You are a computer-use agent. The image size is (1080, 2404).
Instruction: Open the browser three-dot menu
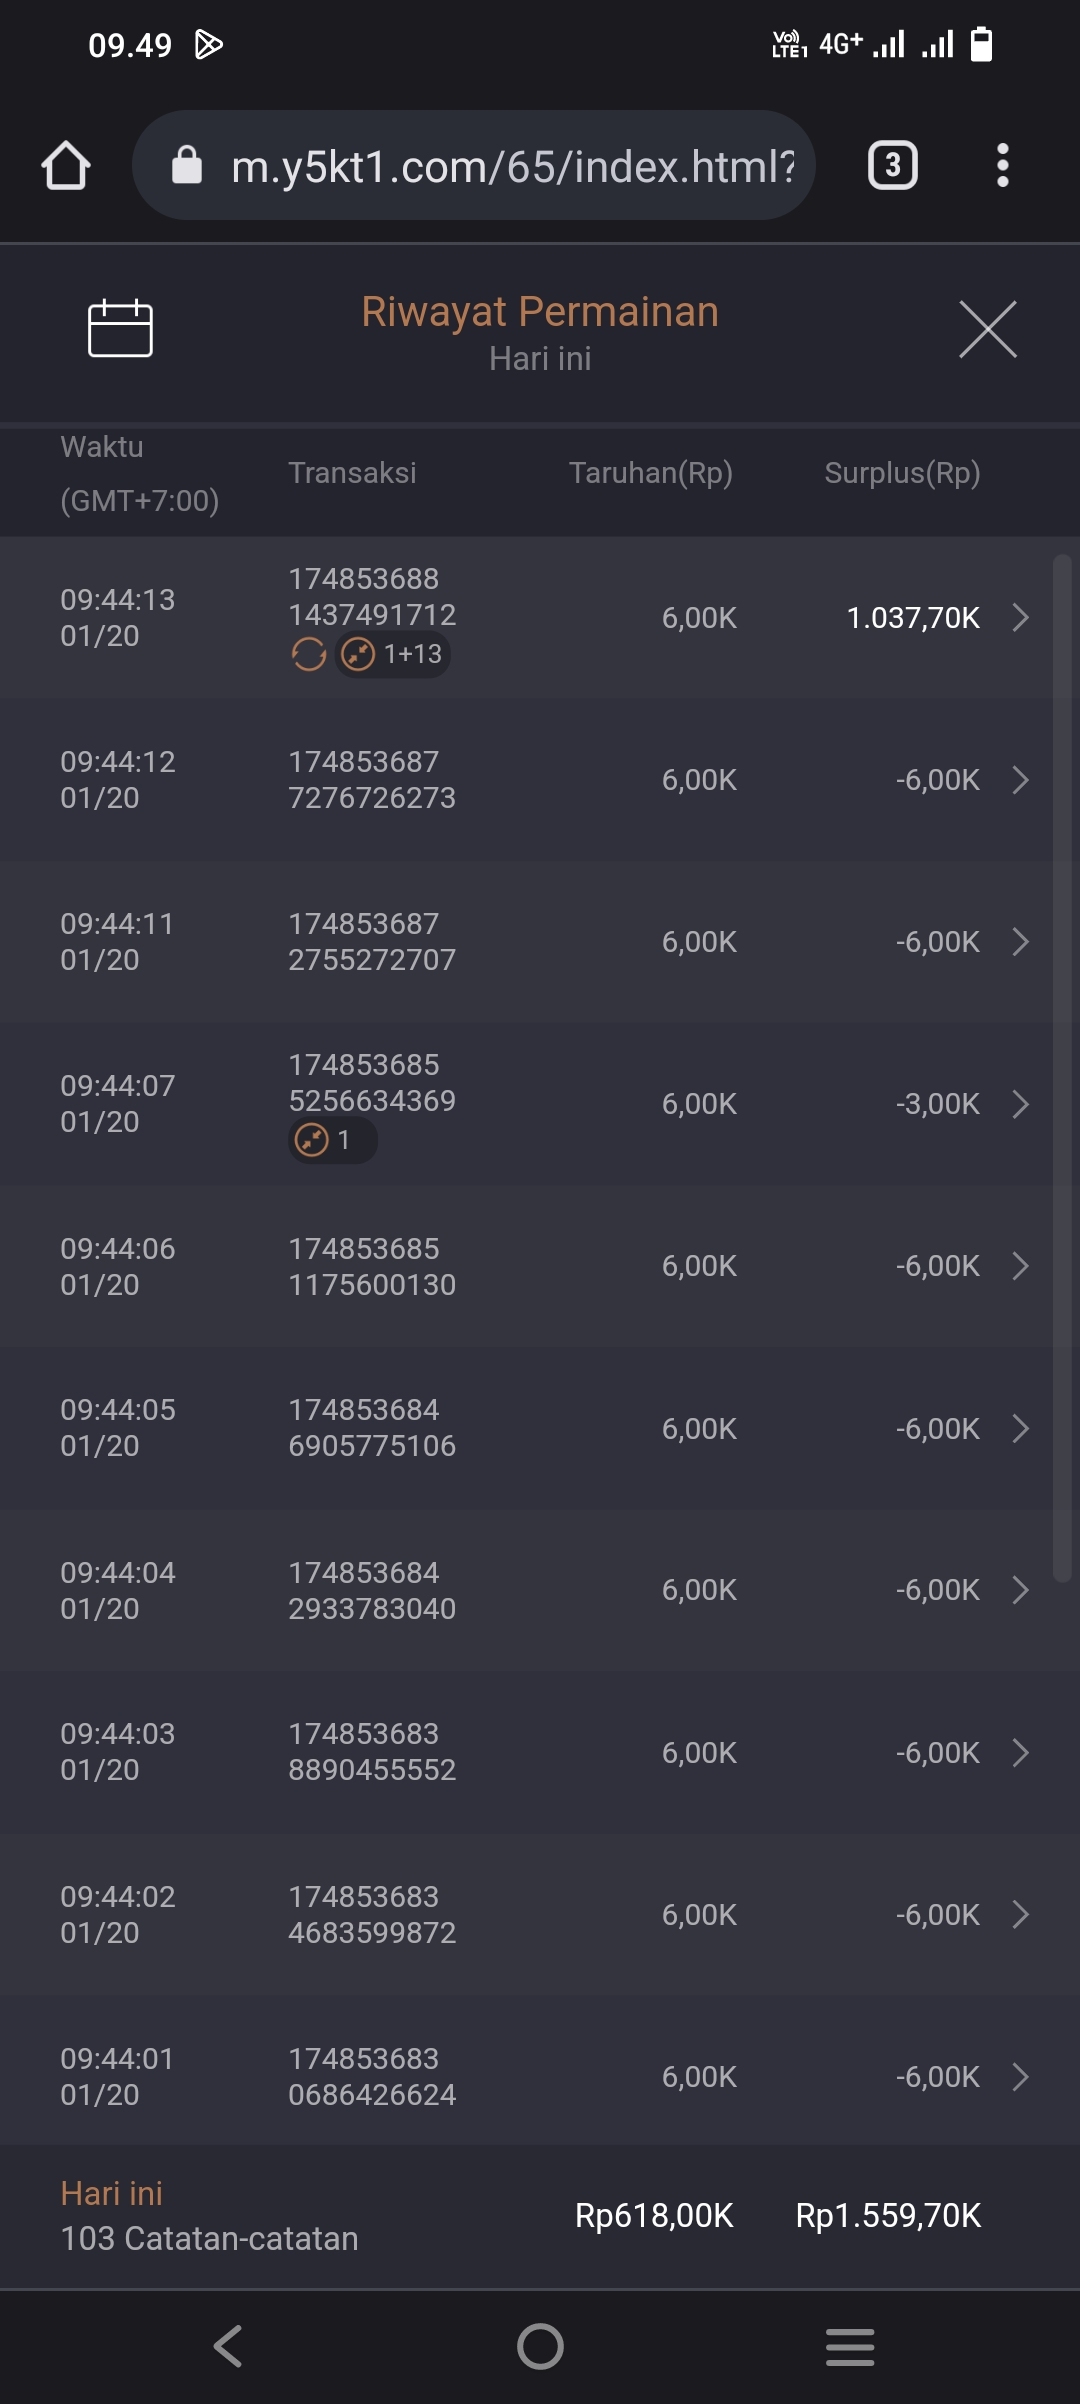(x=1002, y=165)
